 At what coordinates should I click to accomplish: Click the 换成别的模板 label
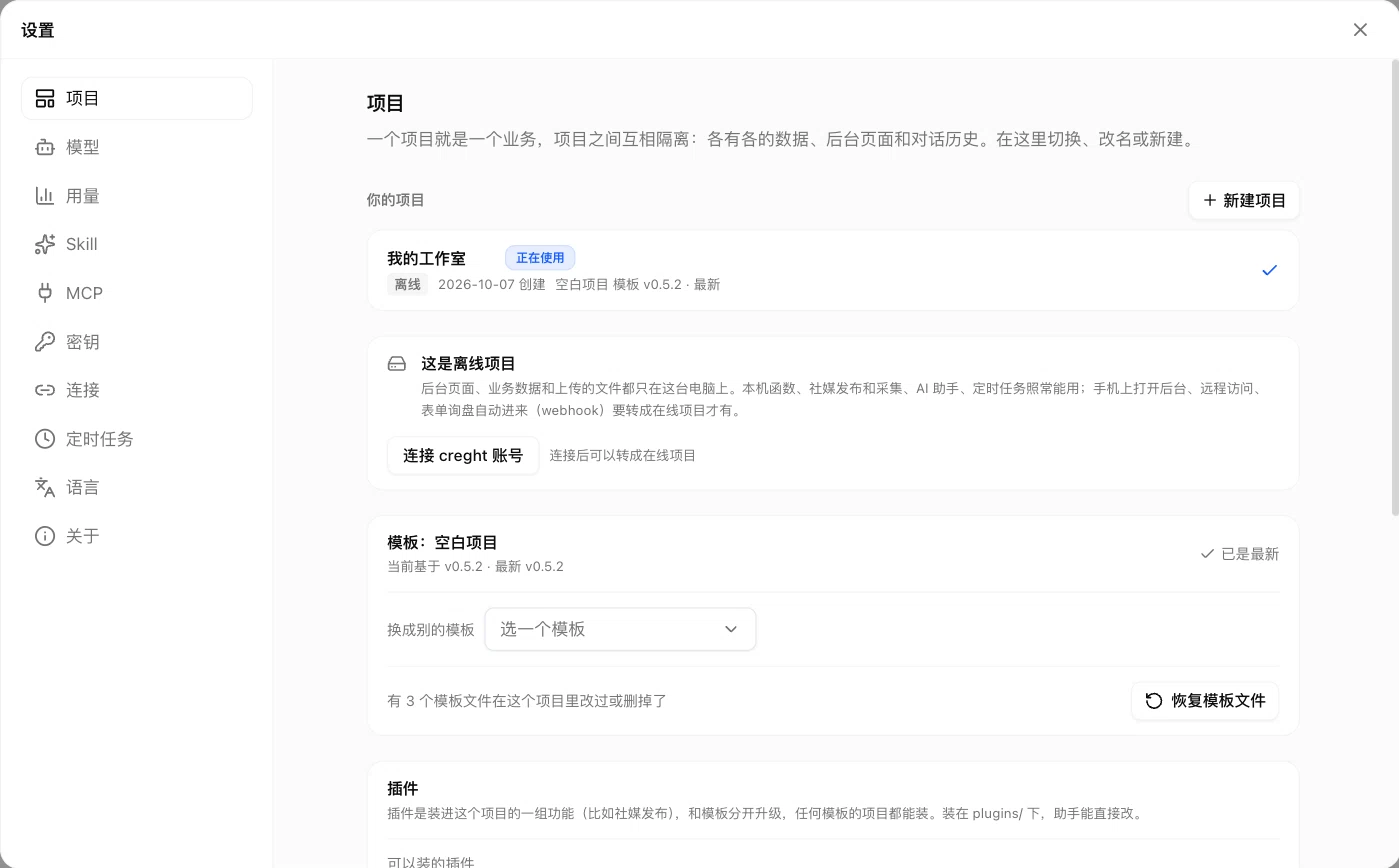430,630
